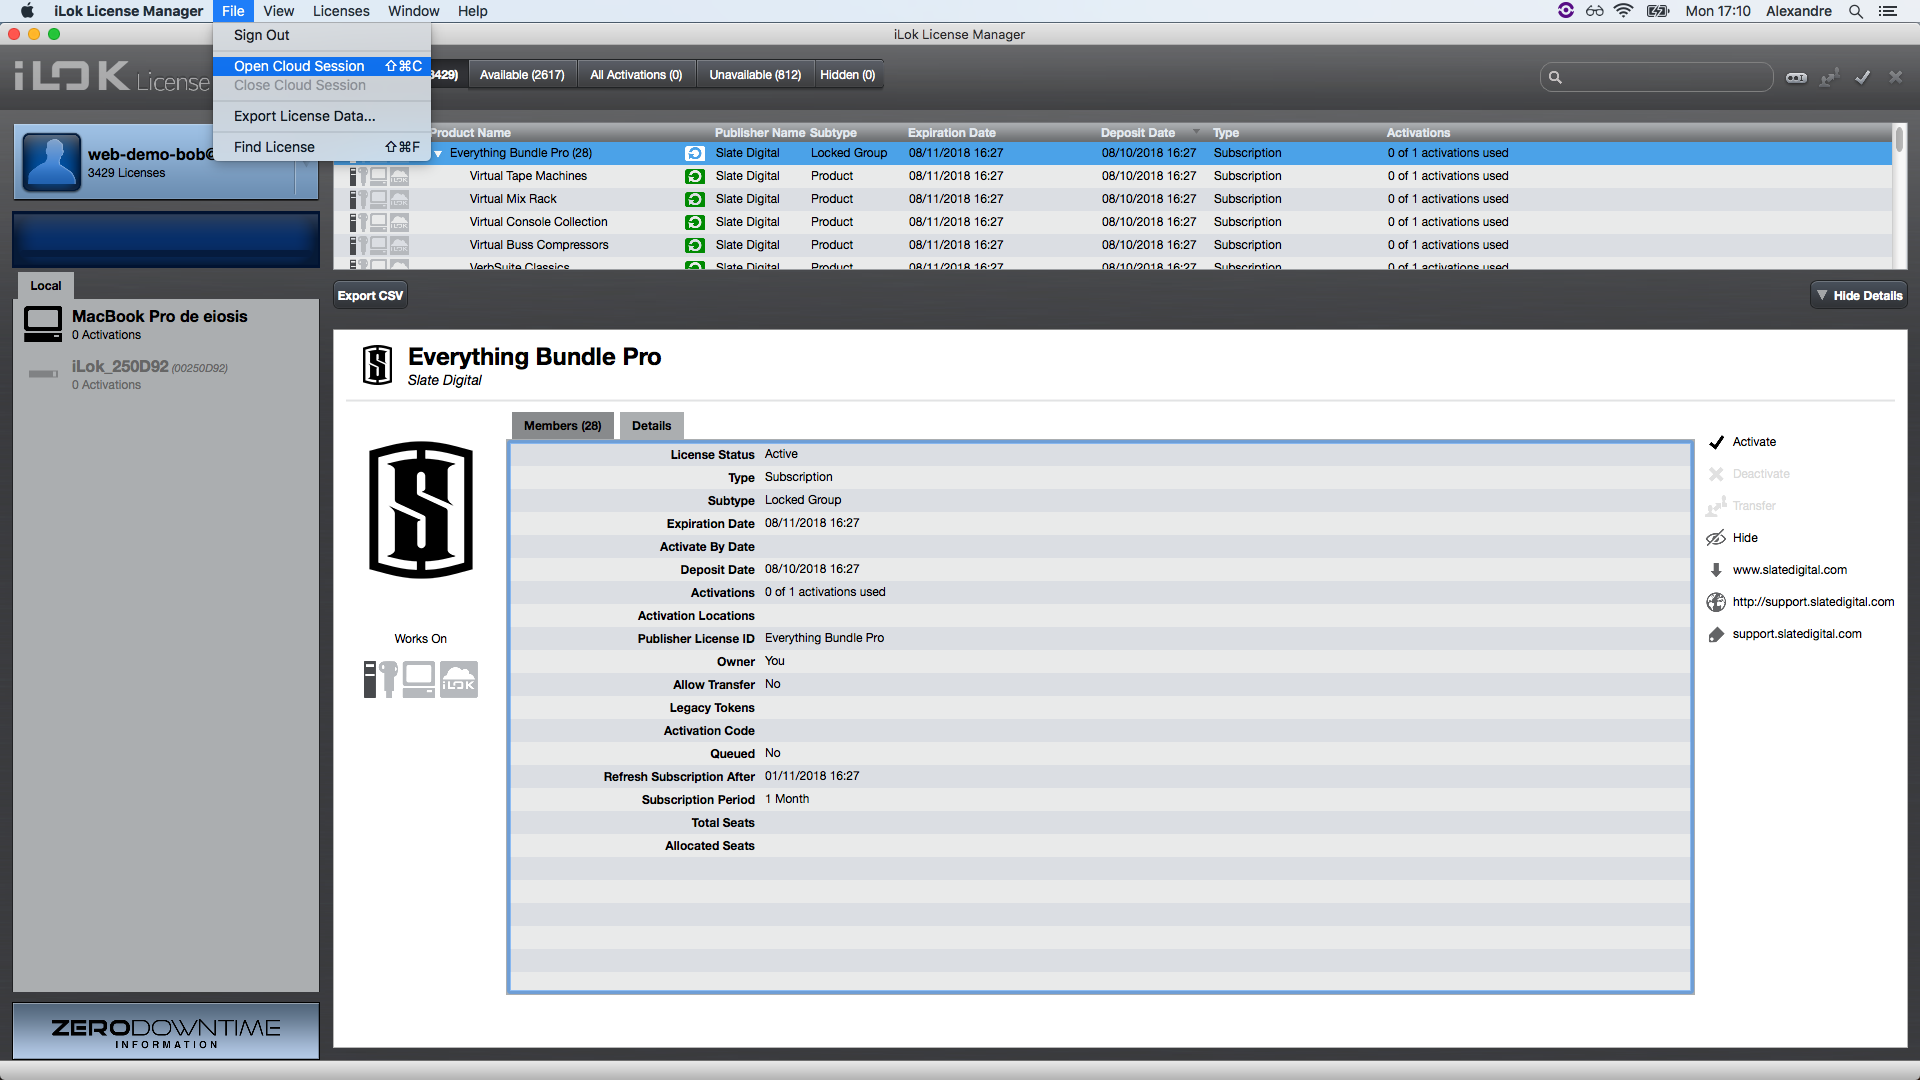
Task: Toggle the Hide Details panel button
Action: point(1858,296)
